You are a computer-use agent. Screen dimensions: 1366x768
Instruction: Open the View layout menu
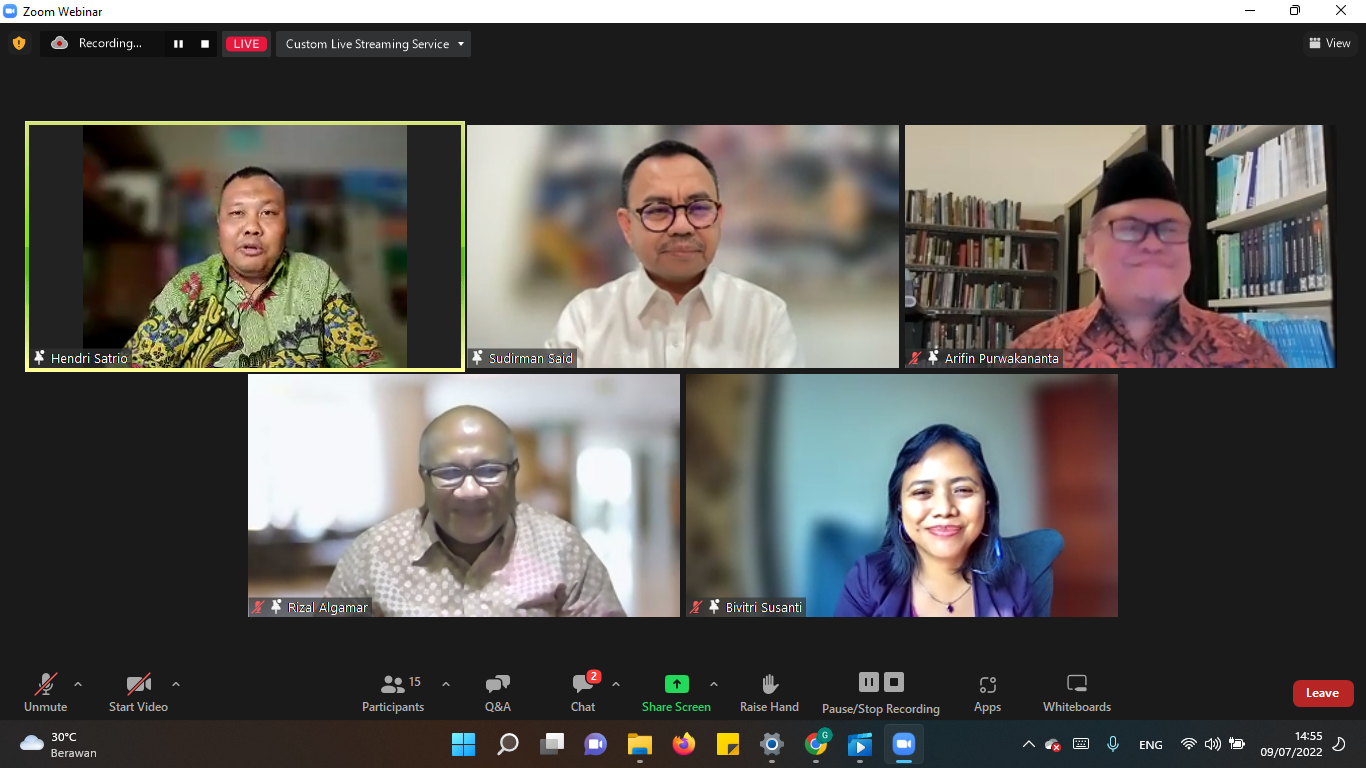coord(1330,43)
